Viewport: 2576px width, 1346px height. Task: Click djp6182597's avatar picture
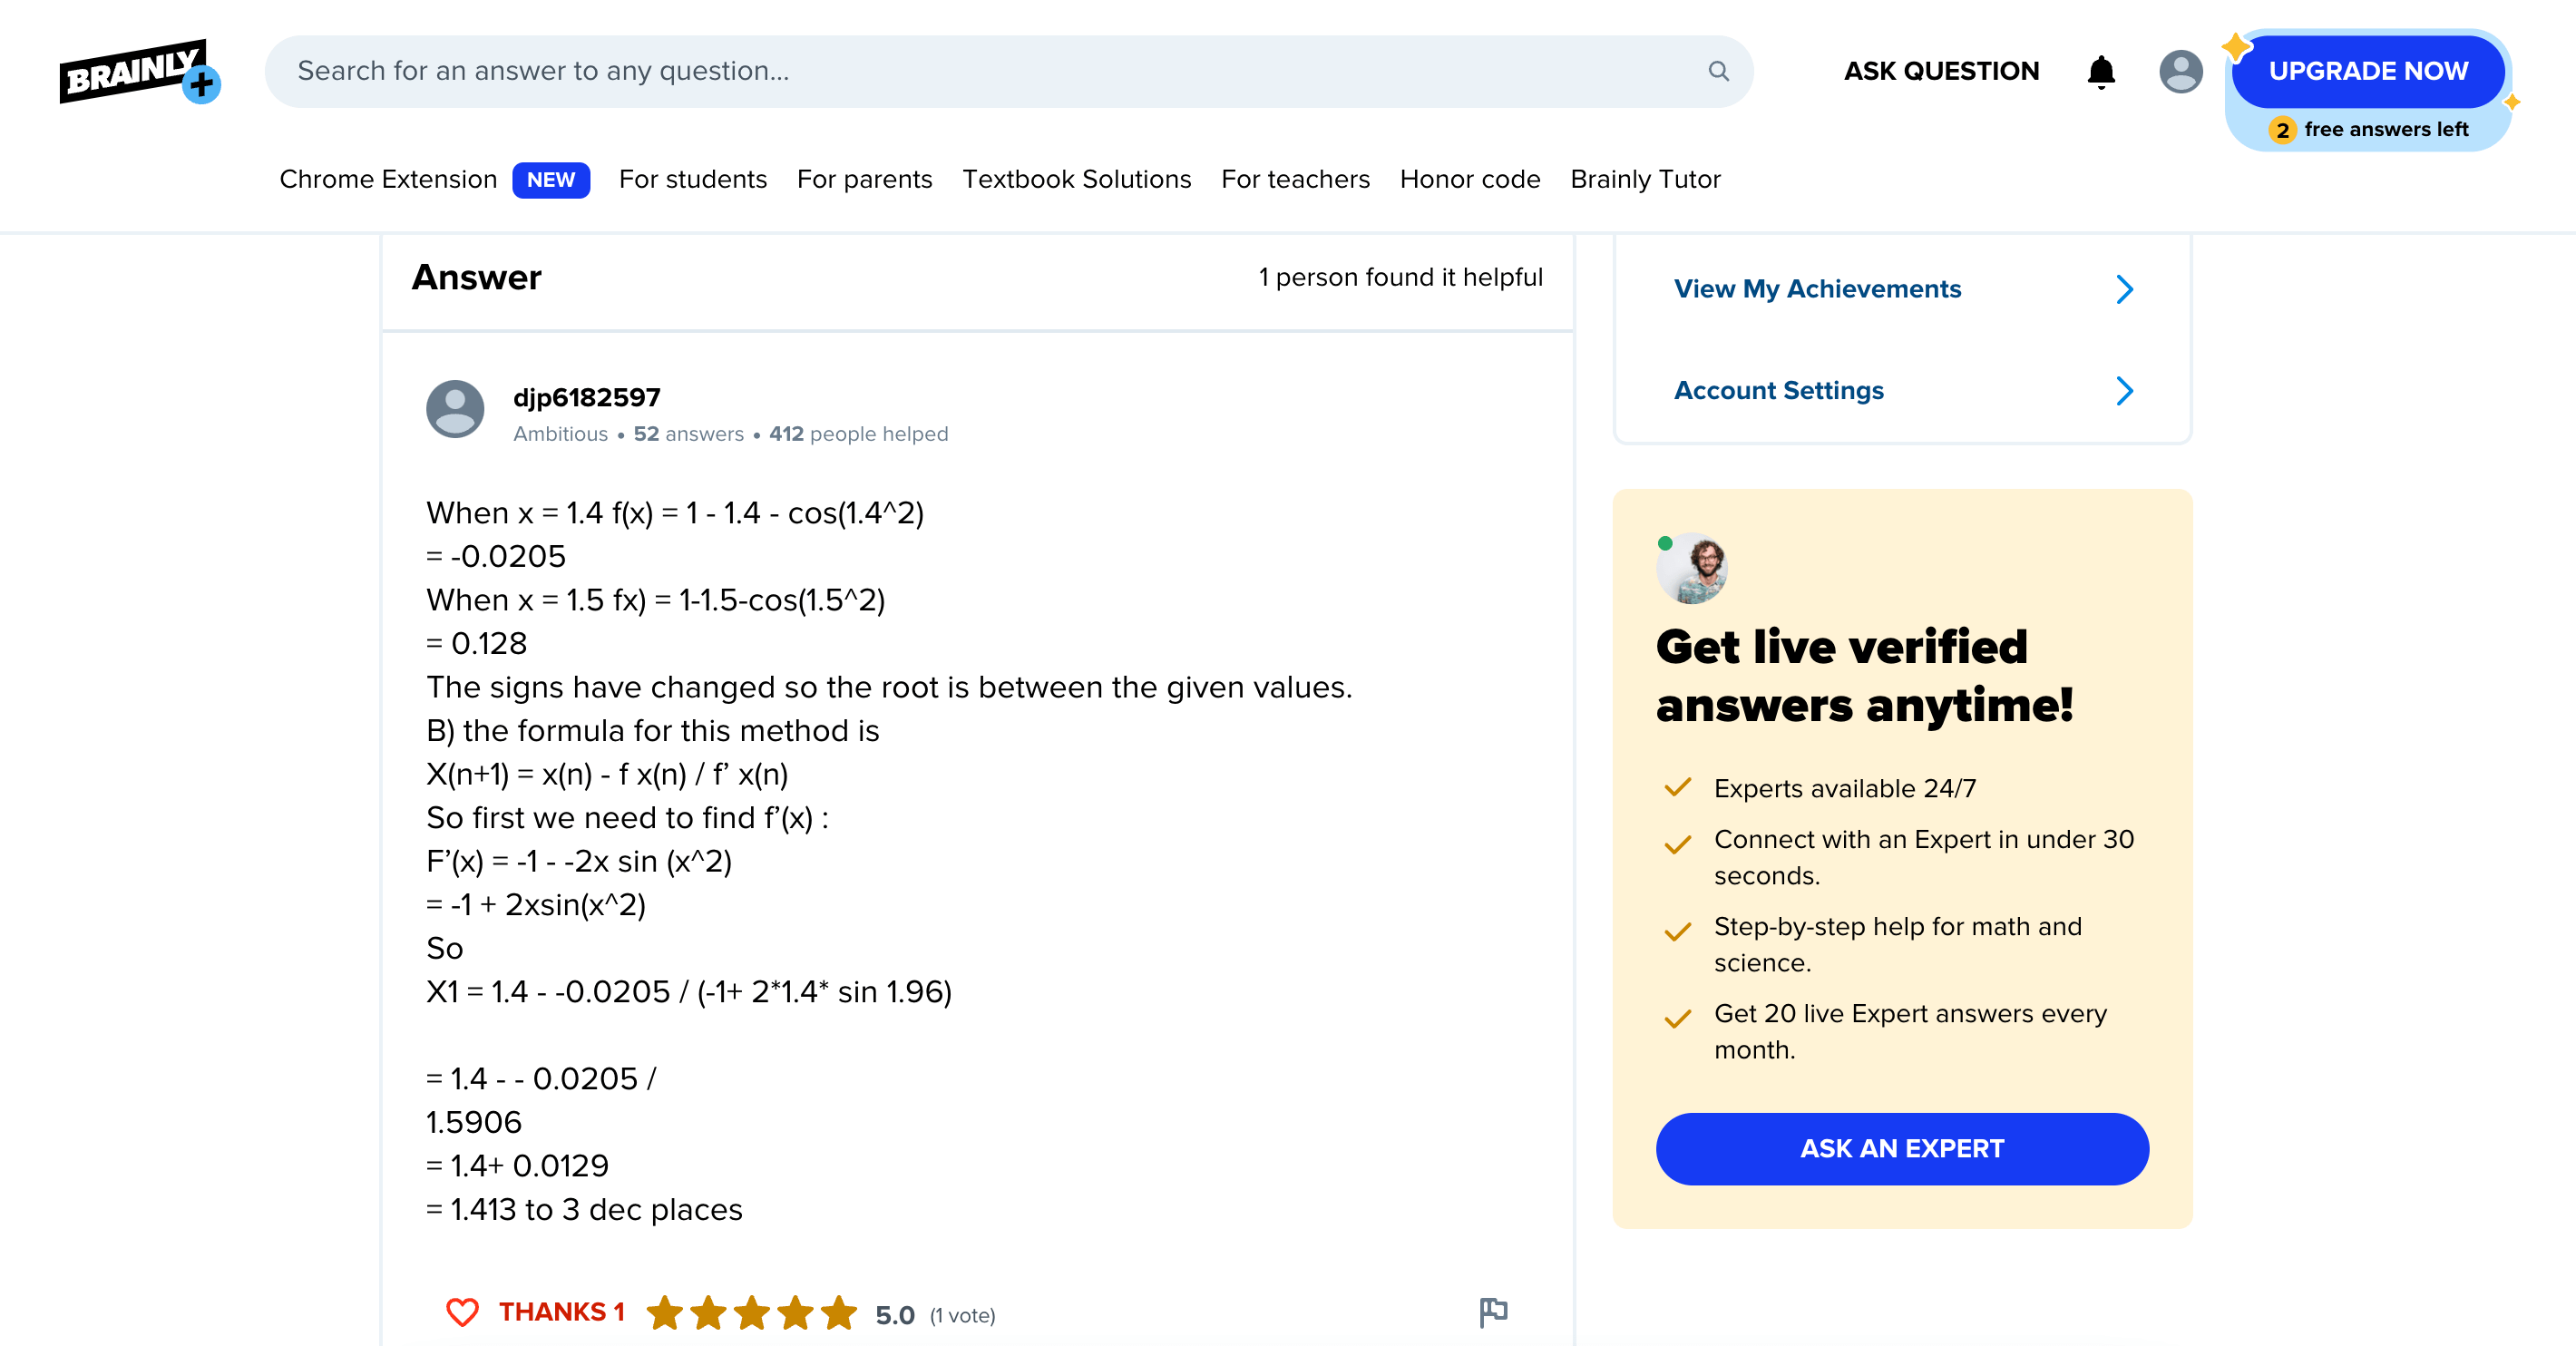click(456, 410)
